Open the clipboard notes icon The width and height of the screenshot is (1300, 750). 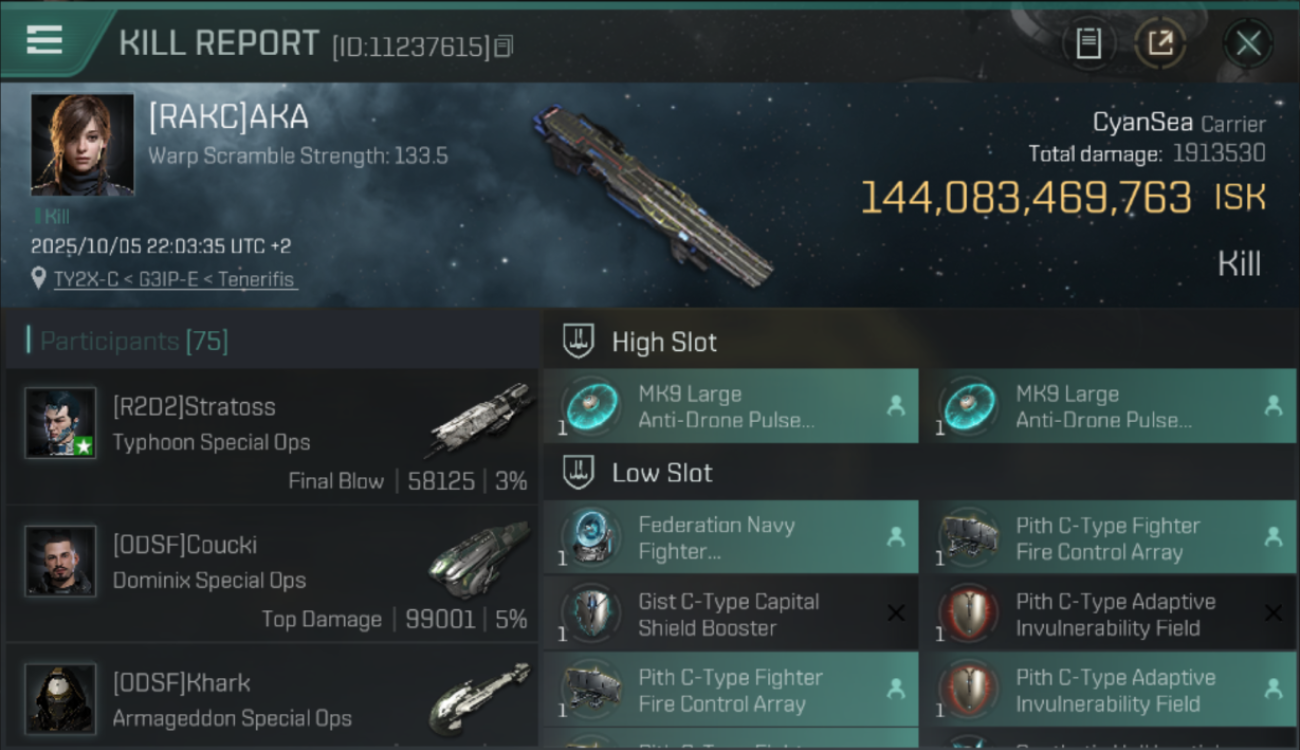tap(1088, 43)
